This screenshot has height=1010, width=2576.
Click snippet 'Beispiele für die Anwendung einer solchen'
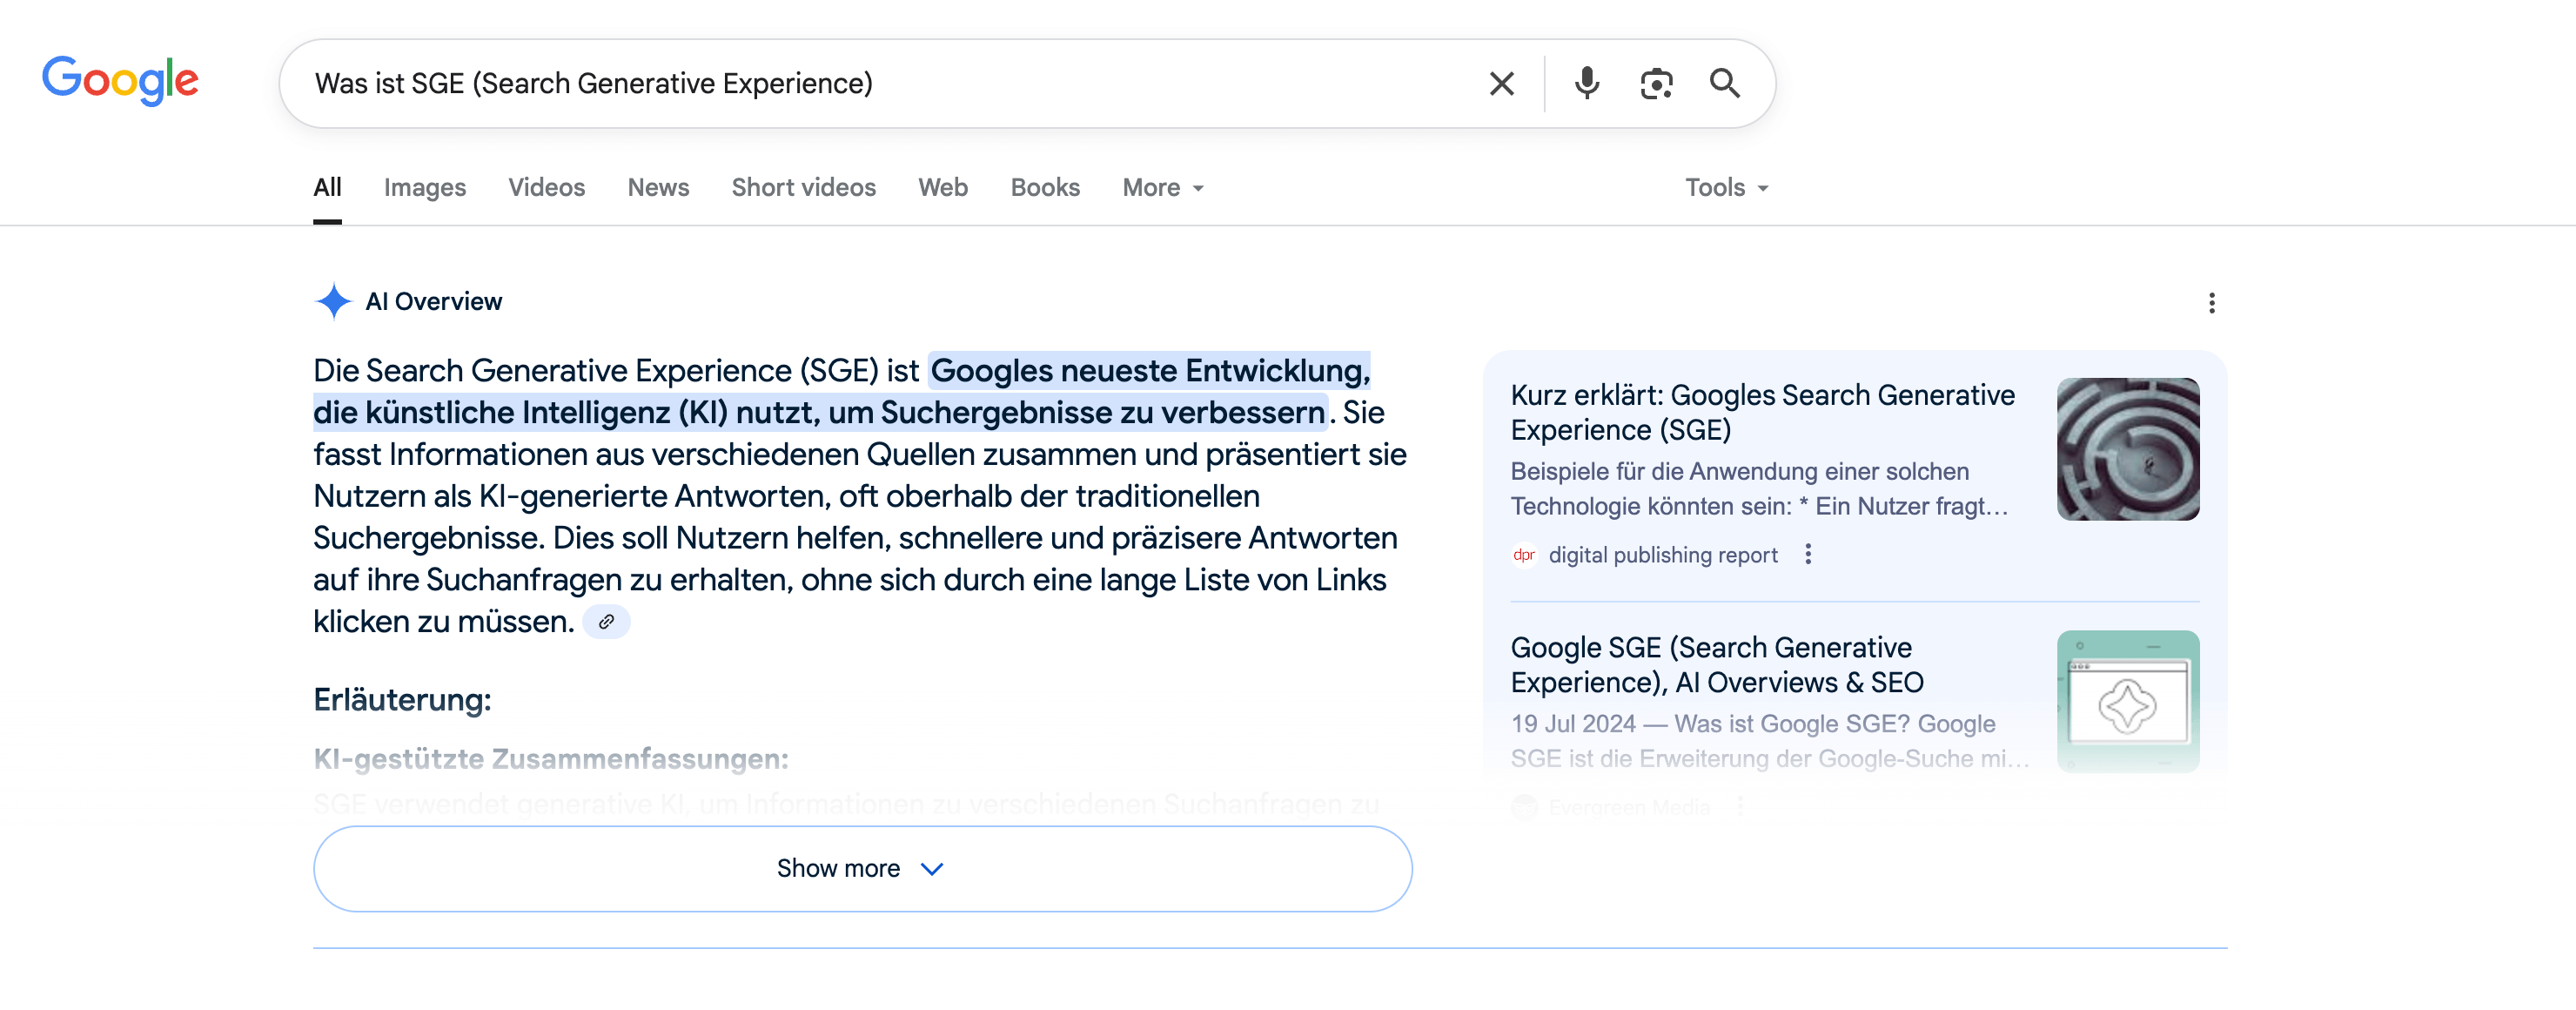[1739, 471]
